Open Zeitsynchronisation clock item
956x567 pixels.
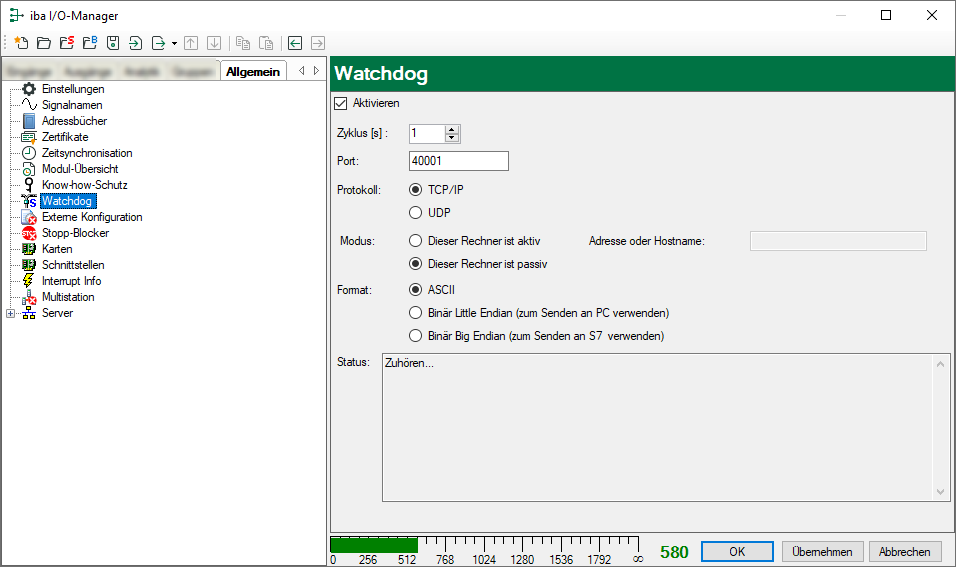(86, 153)
